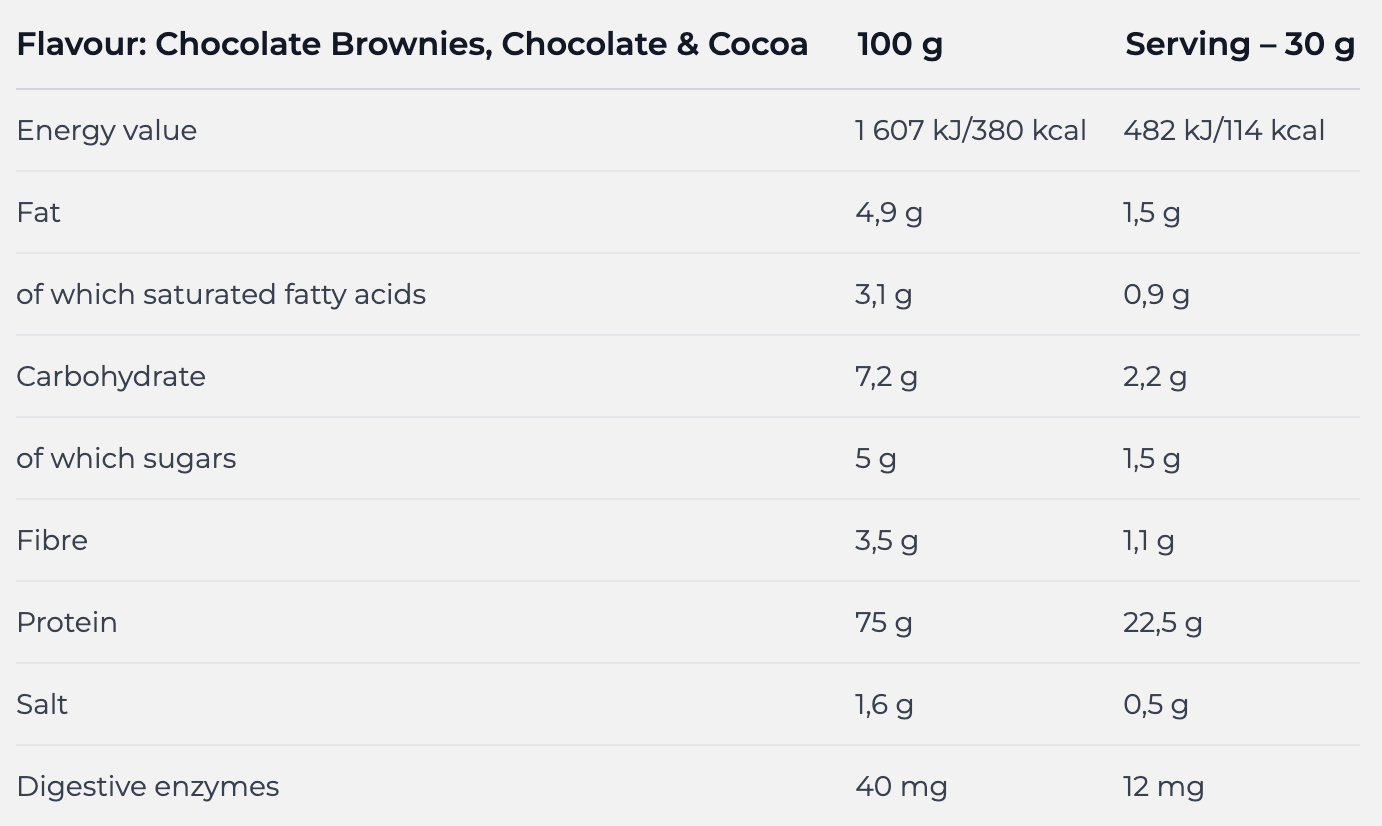Click the '3,5 g' fibre value

click(x=886, y=540)
